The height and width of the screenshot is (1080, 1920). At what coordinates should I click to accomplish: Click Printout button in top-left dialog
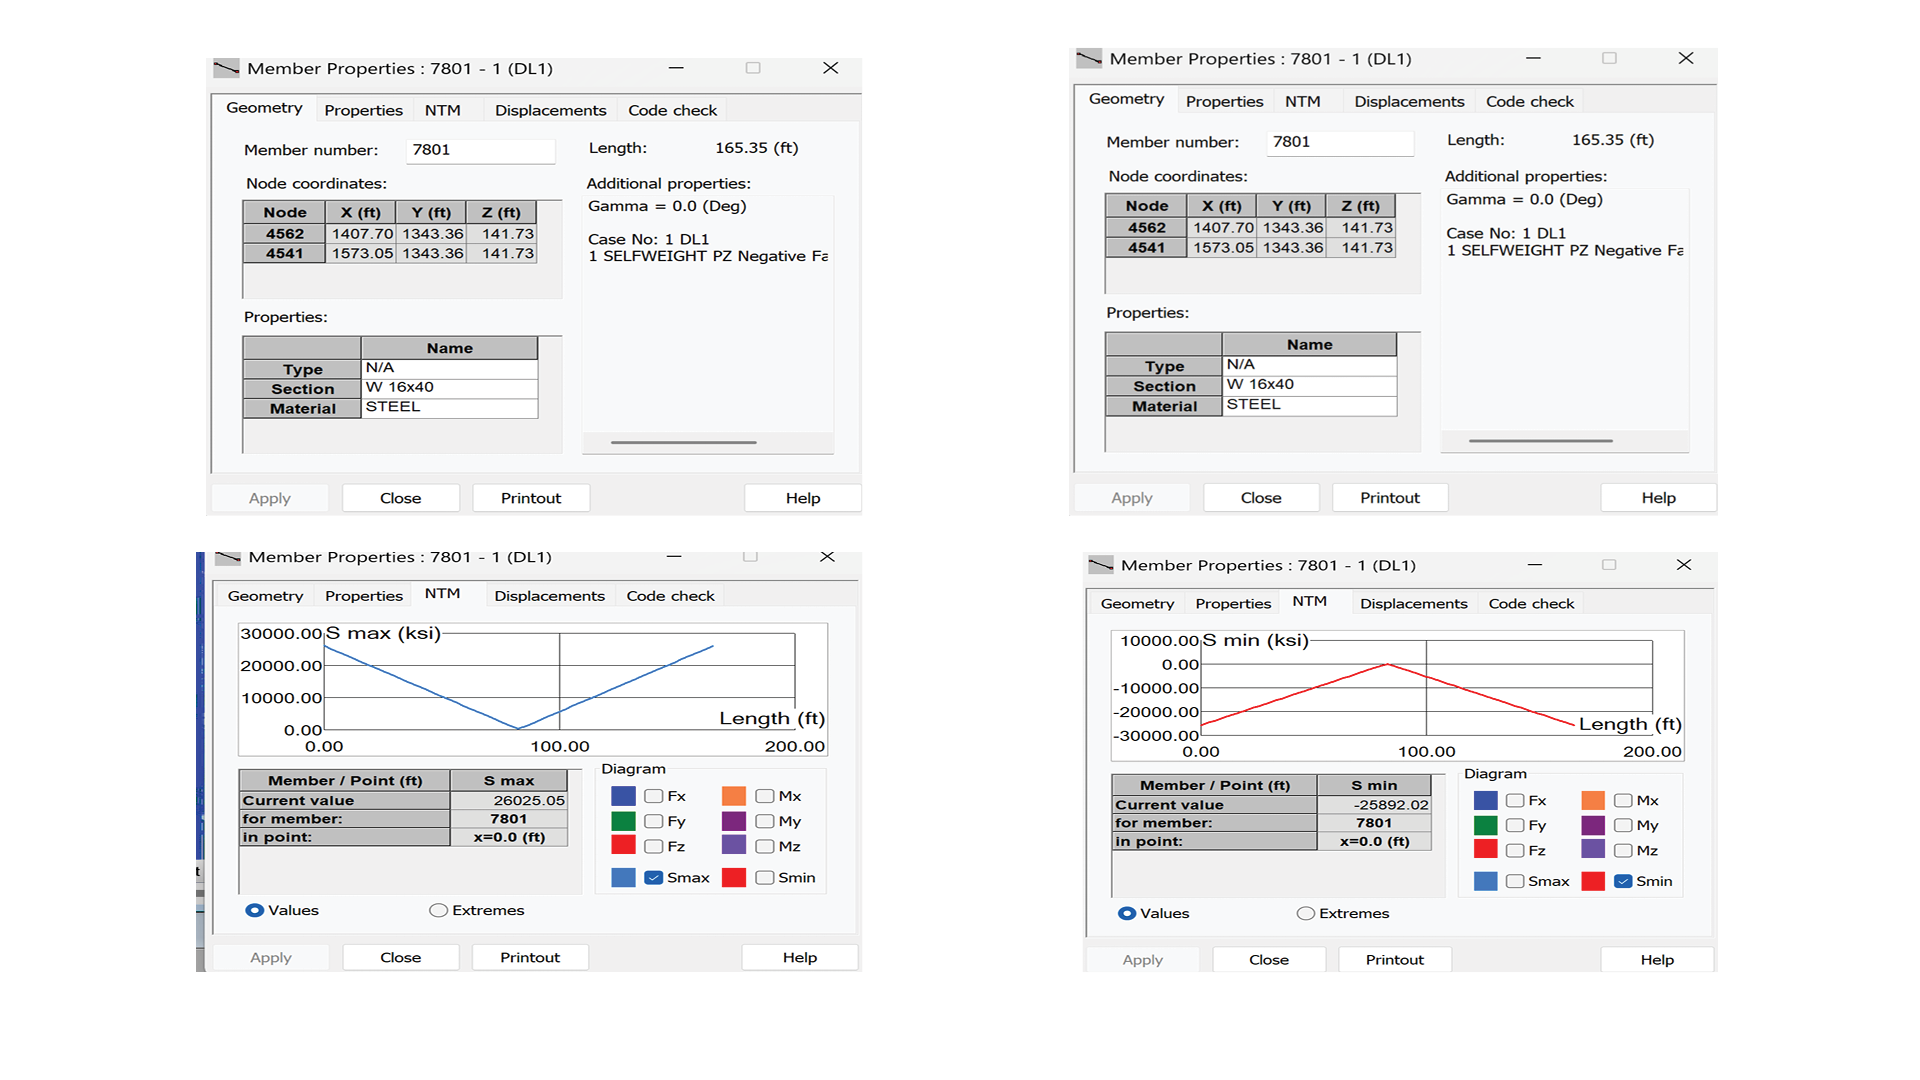coord(531,498)
